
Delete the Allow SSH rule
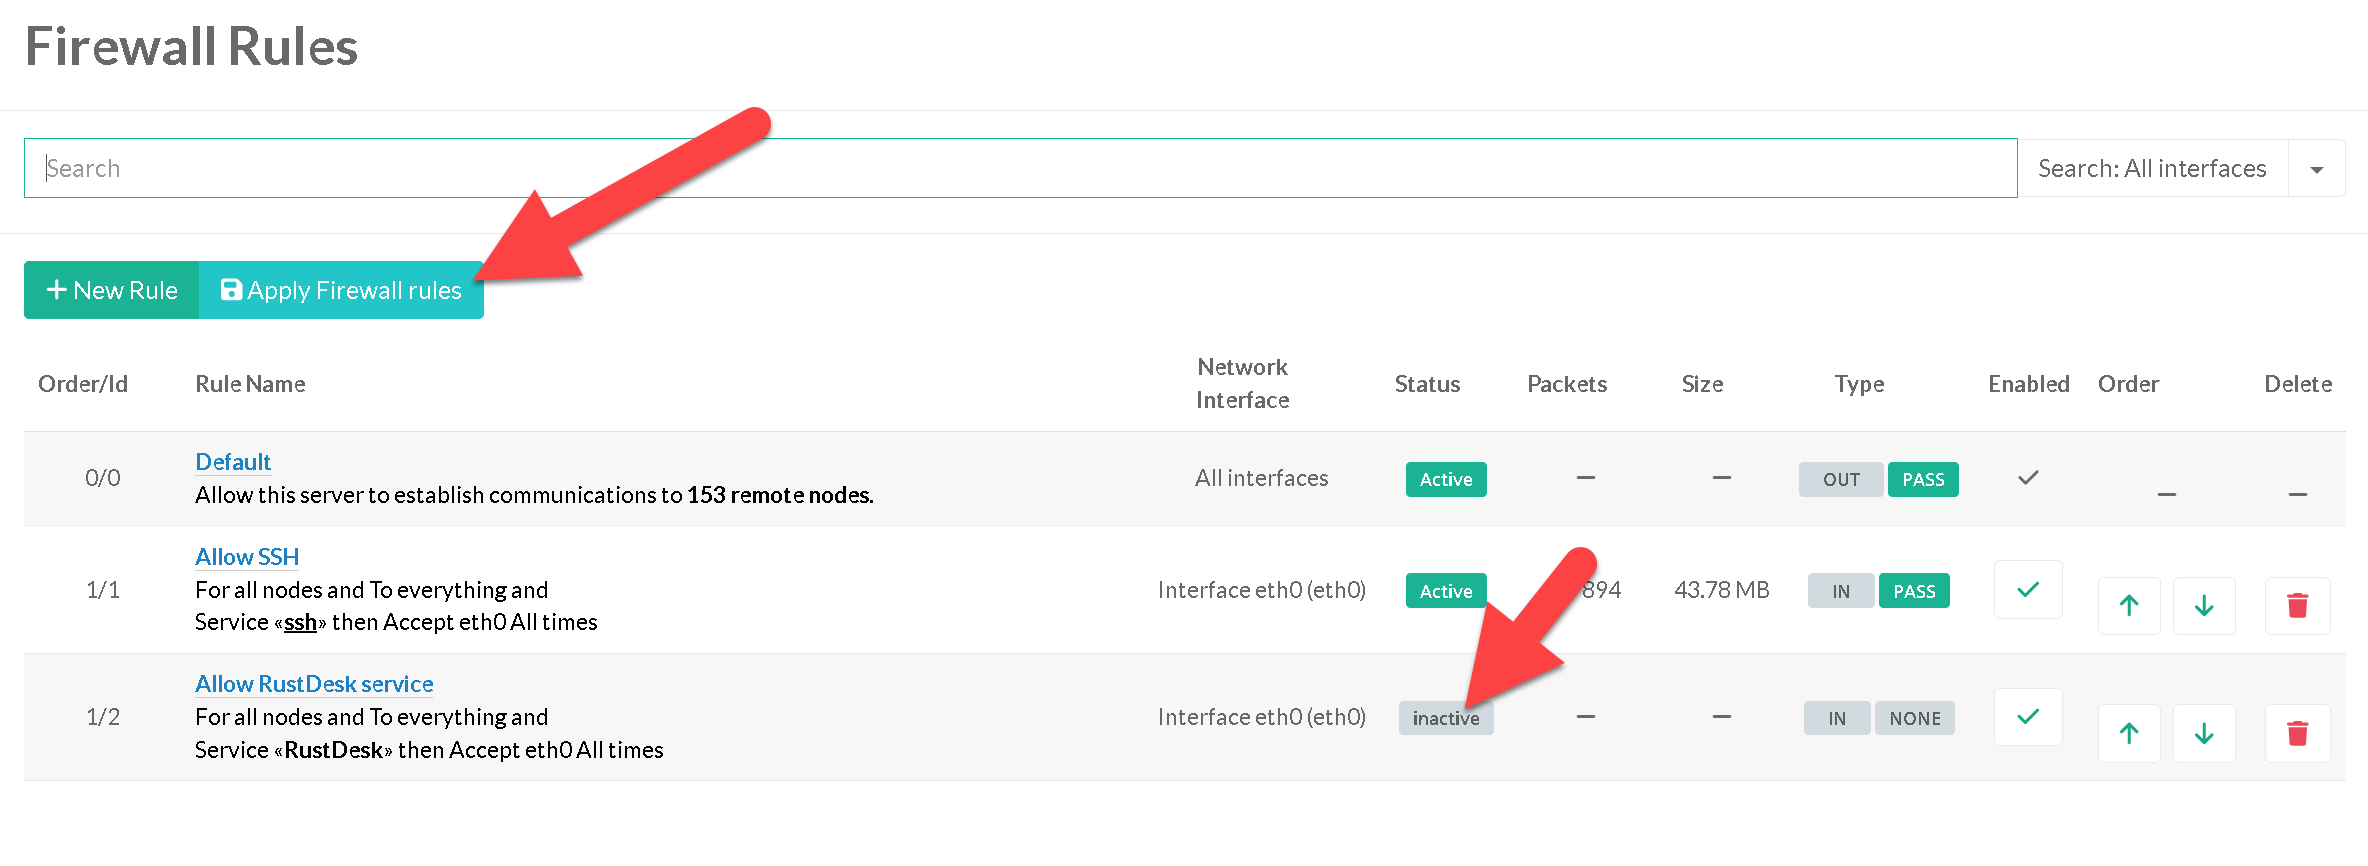point(2297,605)
